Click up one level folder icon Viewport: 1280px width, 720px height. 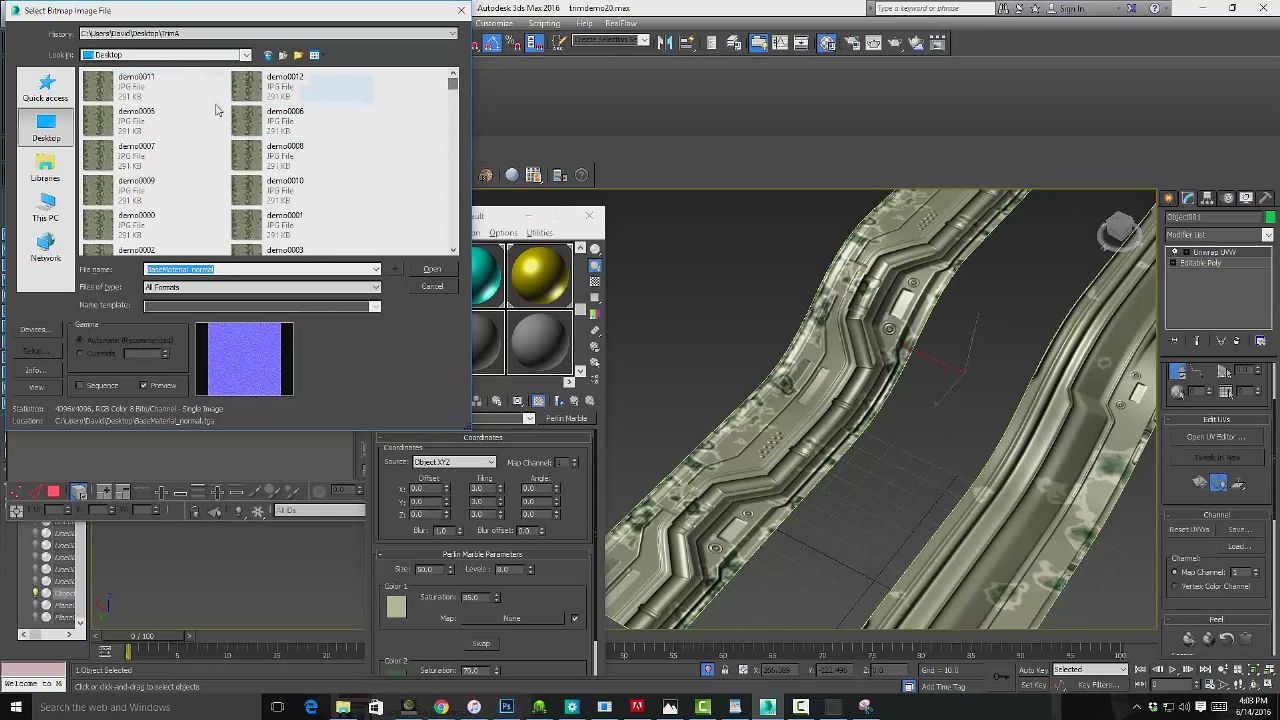pyautogui.click(x=282, y=55)
